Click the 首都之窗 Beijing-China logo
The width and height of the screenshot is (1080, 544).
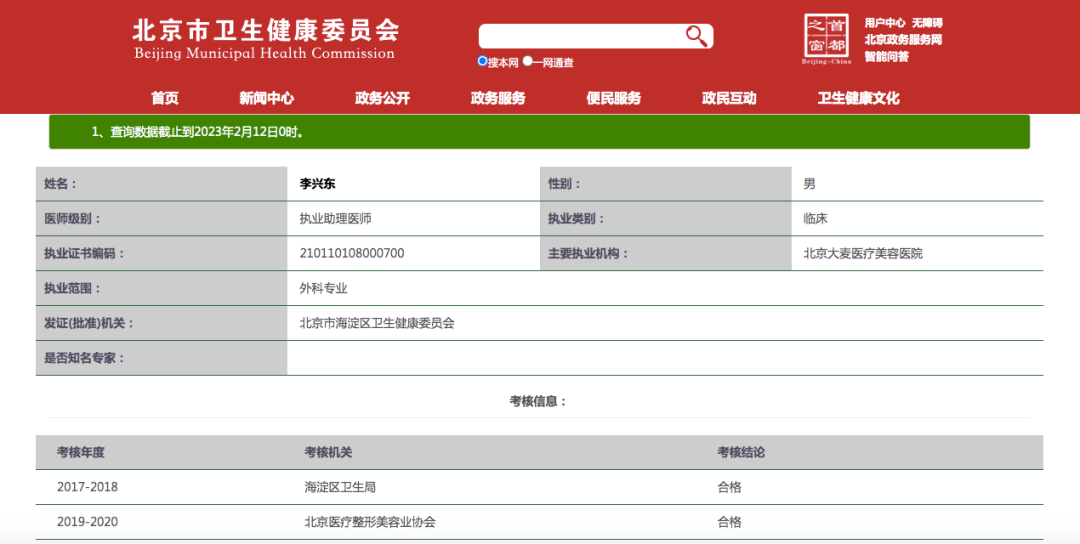point(826,39)
